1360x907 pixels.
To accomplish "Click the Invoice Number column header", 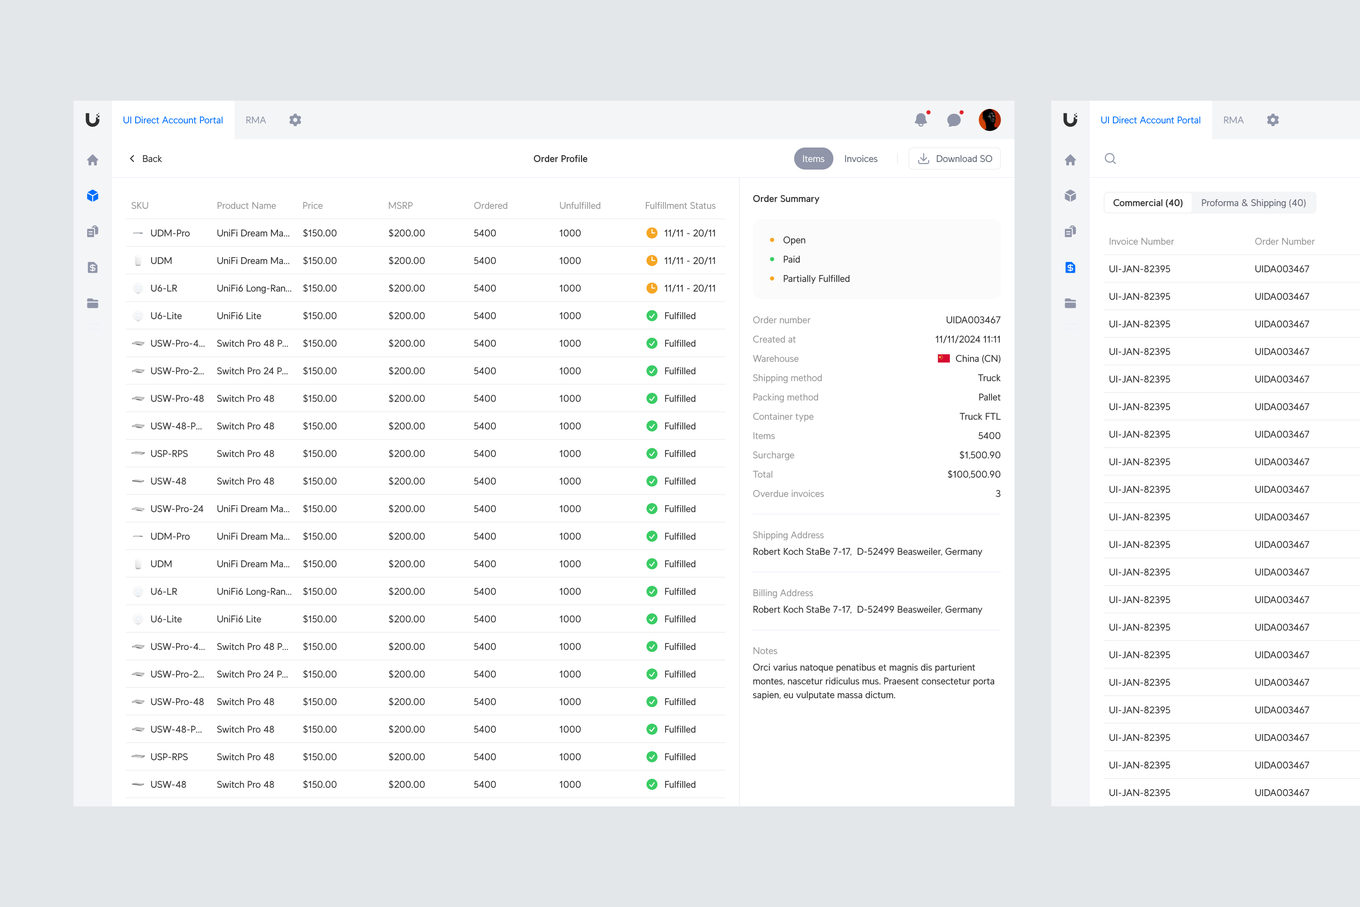I will coord(1141,242).
